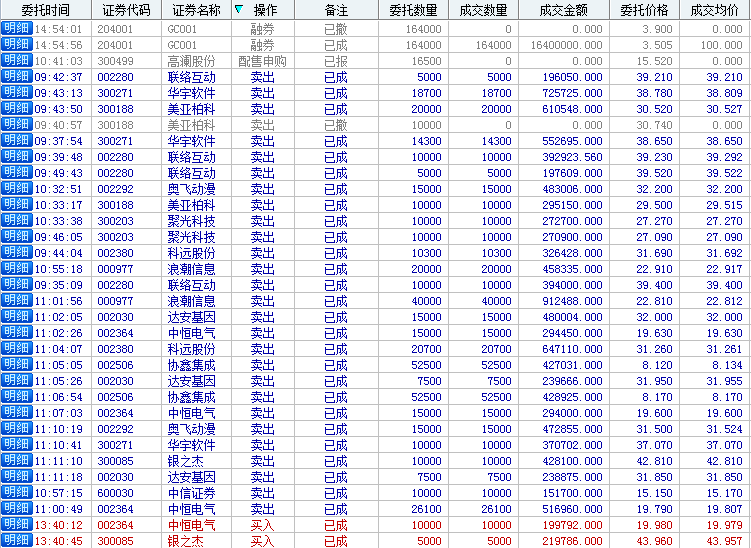Image resolution: width=751 pixels, height=548 pixels.
Task: Open 明细 for the 09:49:43 联络互动 order
Action: coord(17,173)
